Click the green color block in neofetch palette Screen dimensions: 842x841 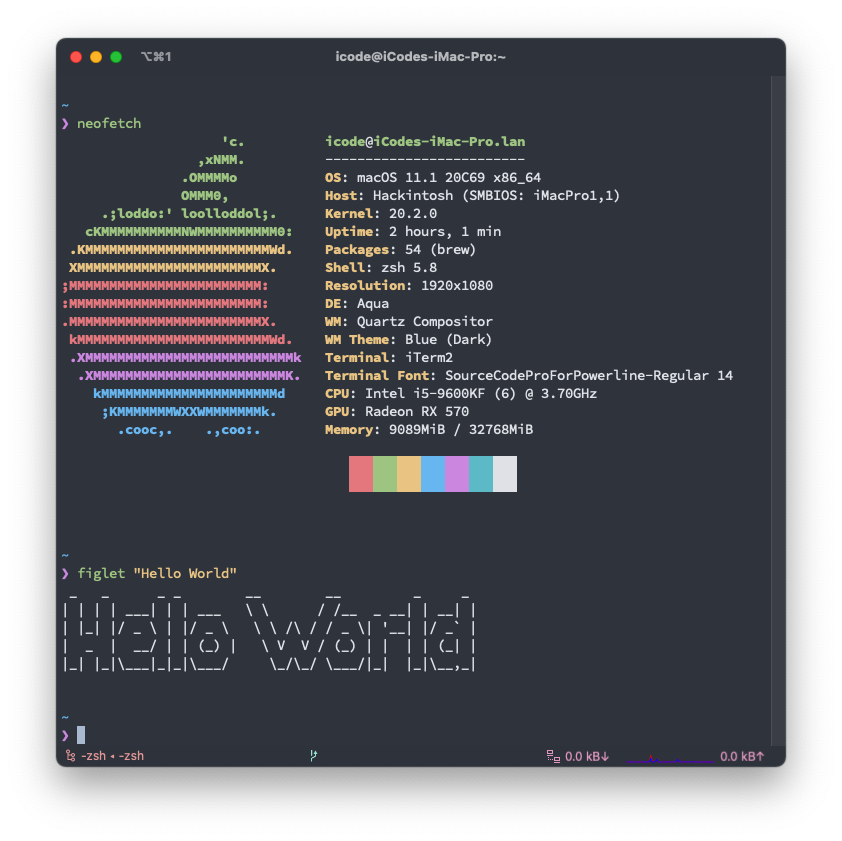tap(385, 474)
